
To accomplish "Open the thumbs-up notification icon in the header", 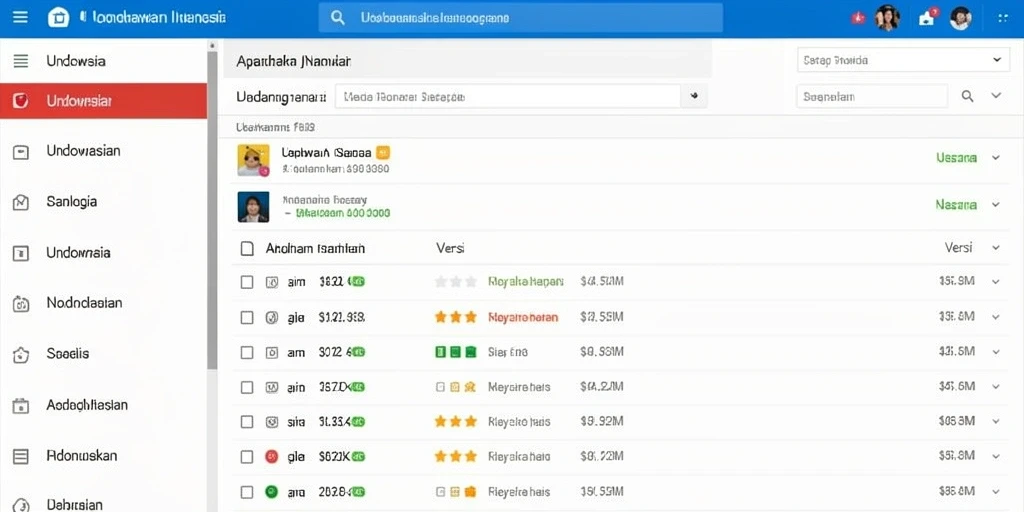I will click(x=927, y=17).
